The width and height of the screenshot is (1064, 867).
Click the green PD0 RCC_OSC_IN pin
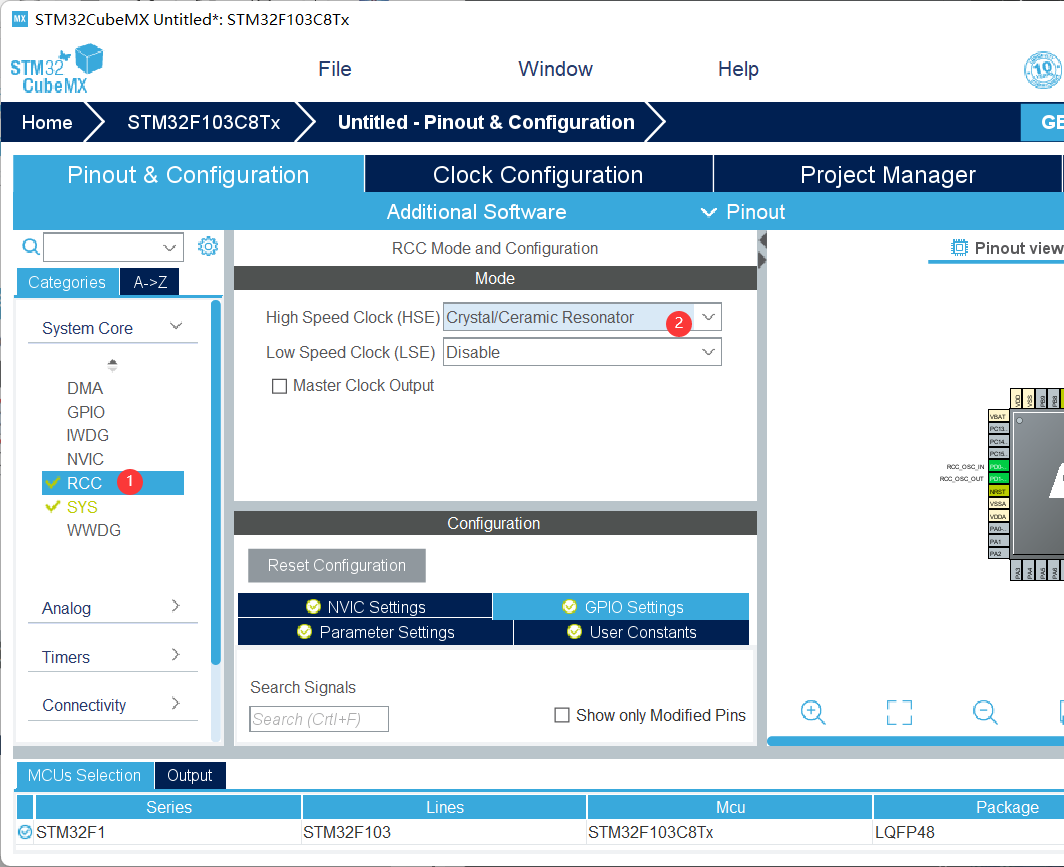tap(998, 467)
